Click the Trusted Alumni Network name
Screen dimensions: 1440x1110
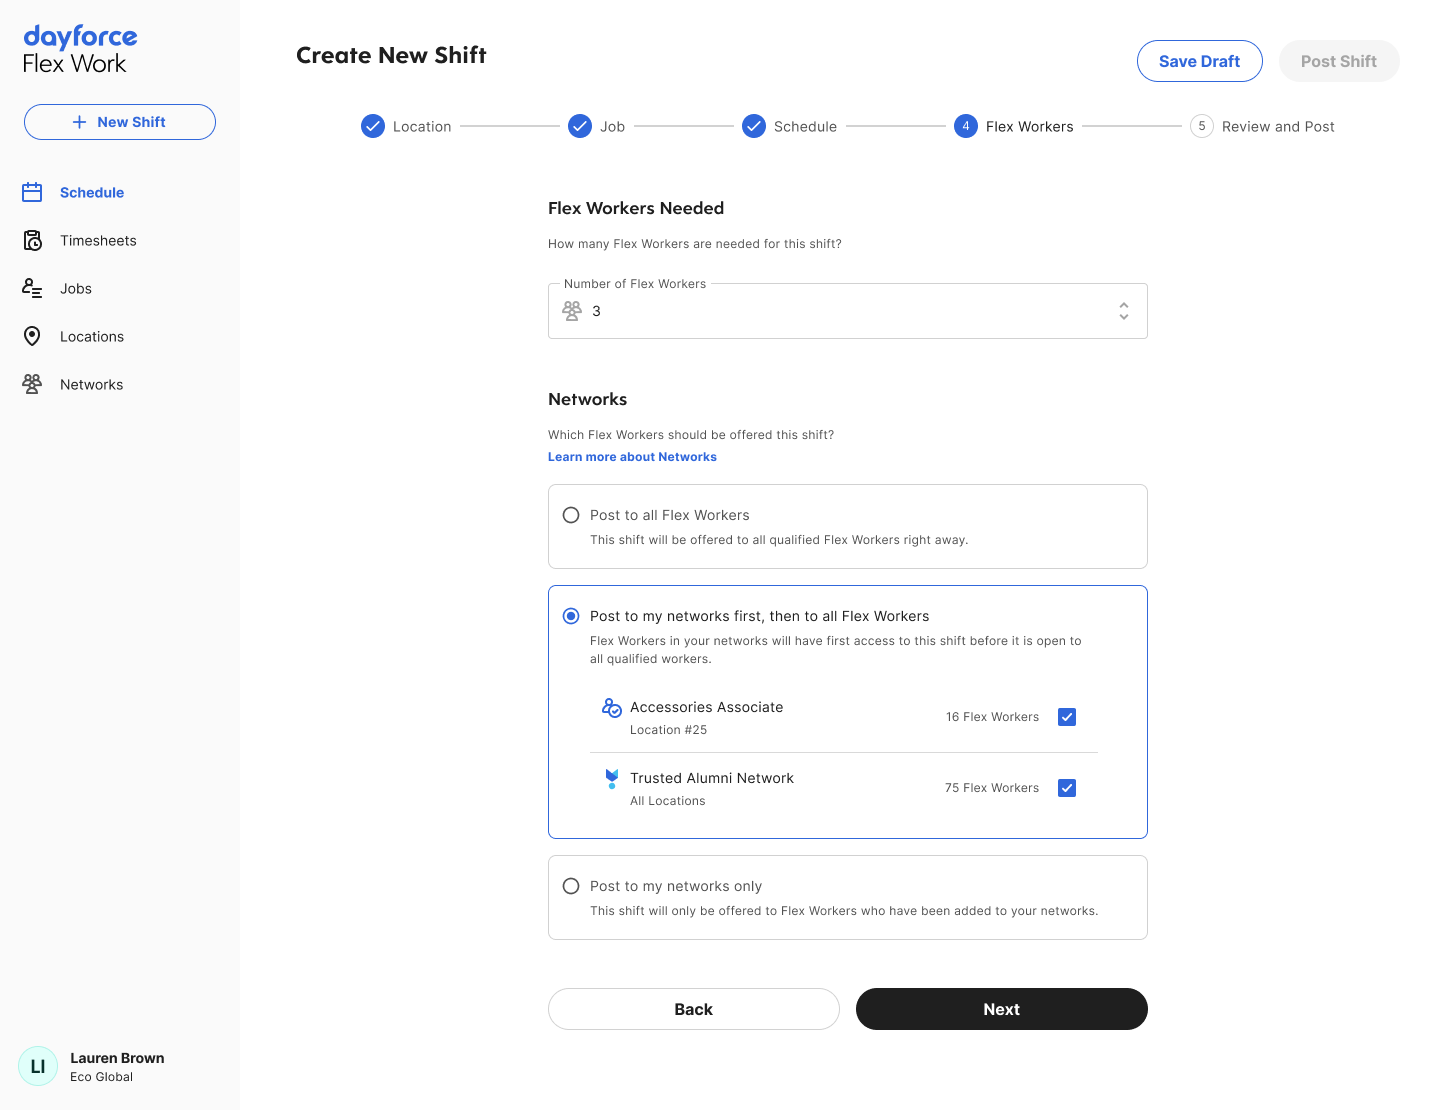pos(711,778)
